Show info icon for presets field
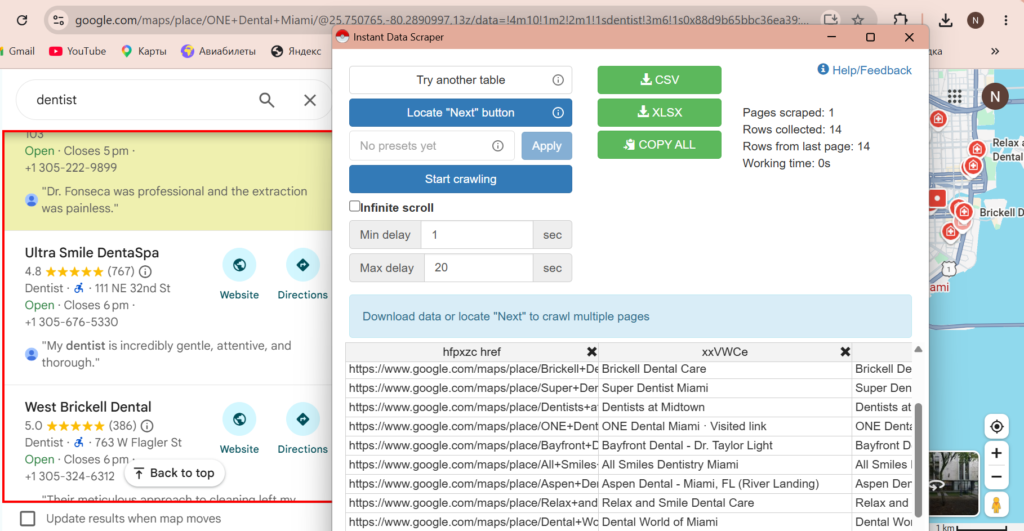This screenshot has width=1024, height=531. pos(498,146)
